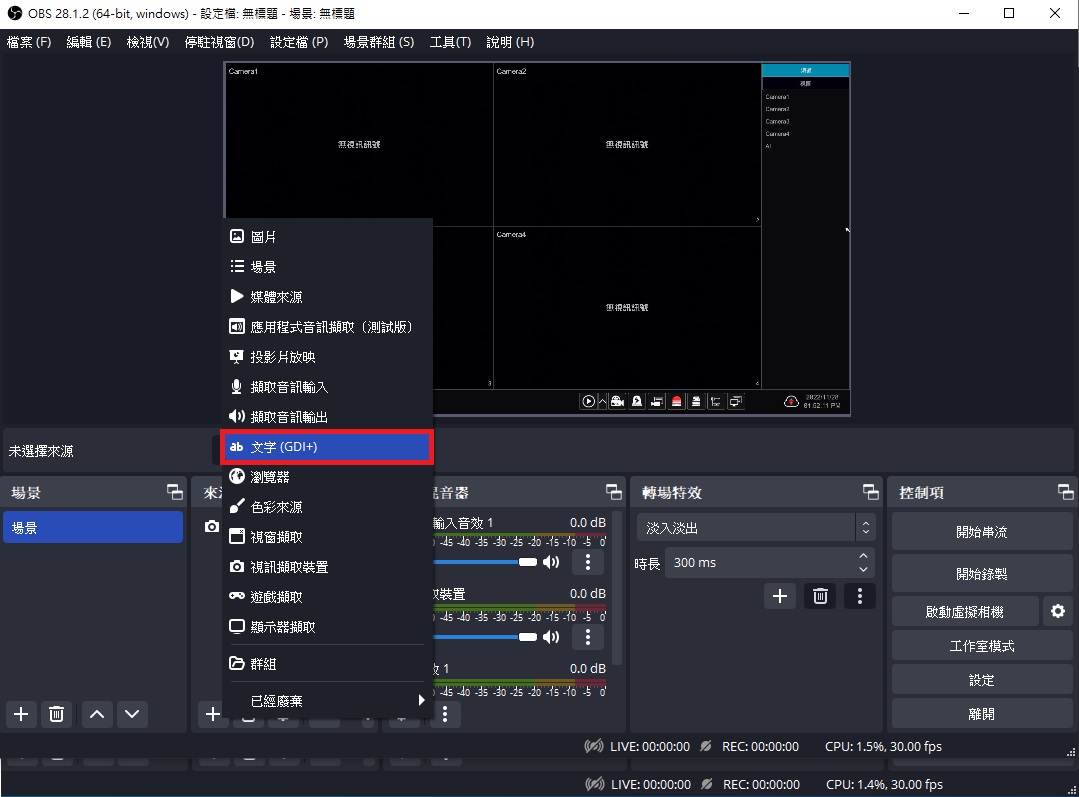
Task: Open transition properties three-dot menu
Action: [859, 596]
